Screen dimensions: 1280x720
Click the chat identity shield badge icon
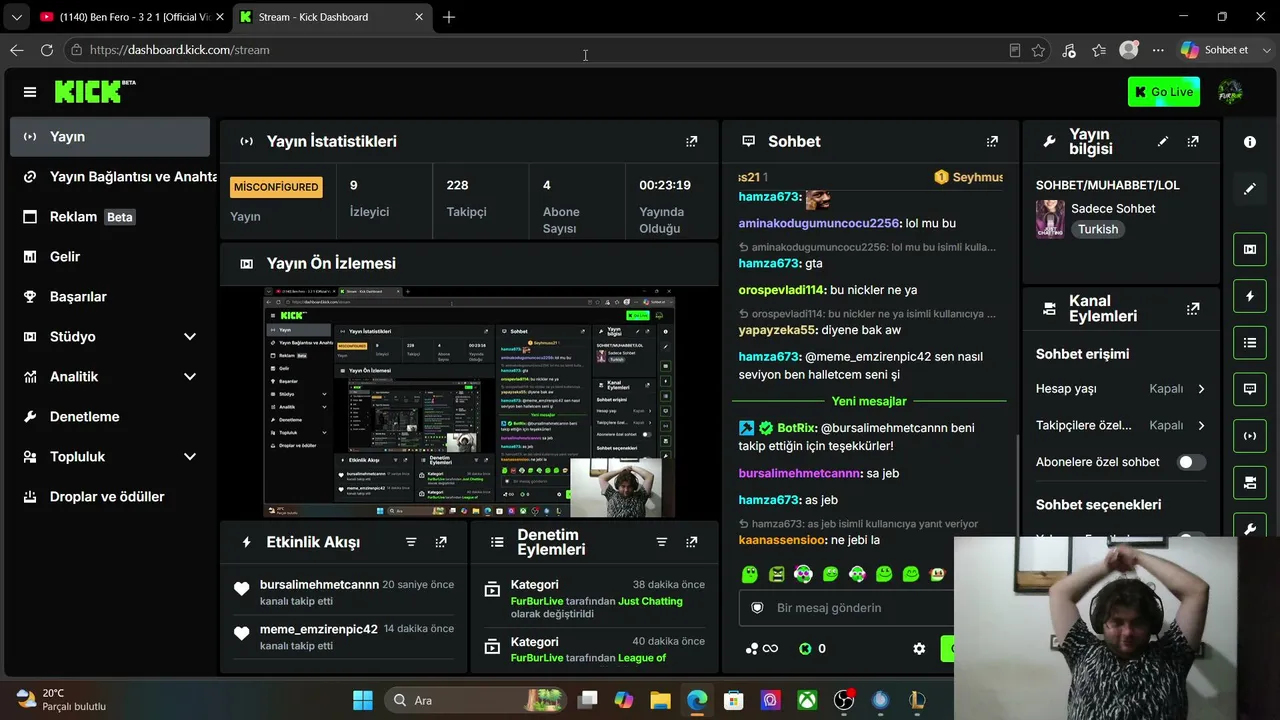(757, 608)
